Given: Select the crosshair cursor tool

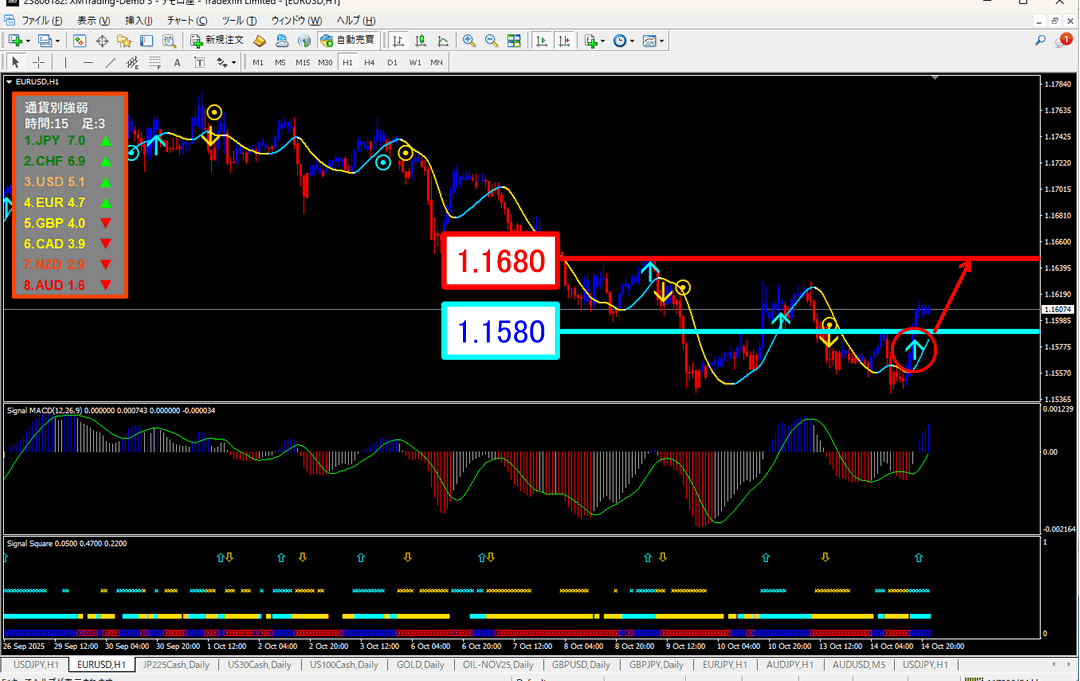Looking at the screenshot, I should tap(39, 63).
